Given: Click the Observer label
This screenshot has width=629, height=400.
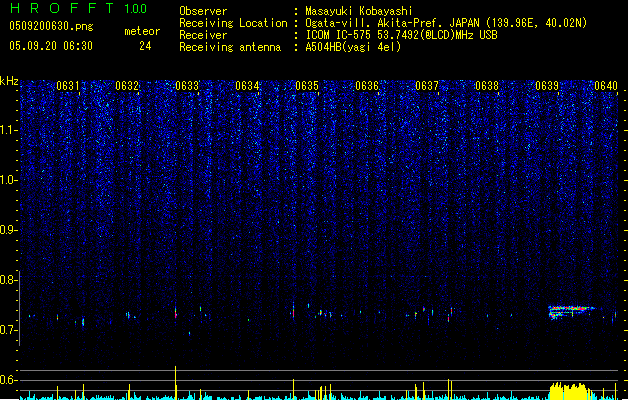Looking at the screenshot, I should [203, 11].
